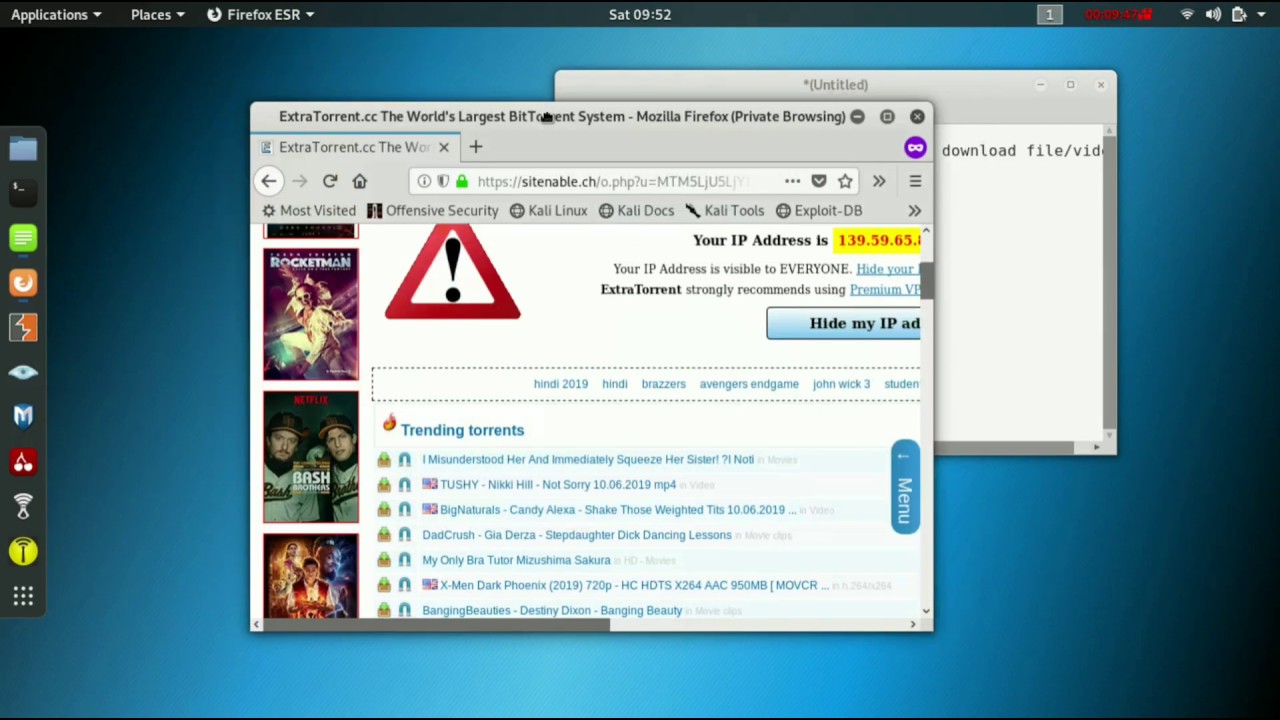Open Kali Tools bookmark
This screenshot has width=1280, height=720.
724,210
